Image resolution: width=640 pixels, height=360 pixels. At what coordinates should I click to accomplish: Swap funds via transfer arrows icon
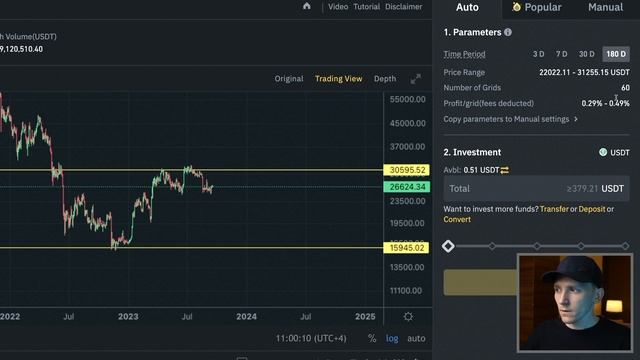point(504,170)
